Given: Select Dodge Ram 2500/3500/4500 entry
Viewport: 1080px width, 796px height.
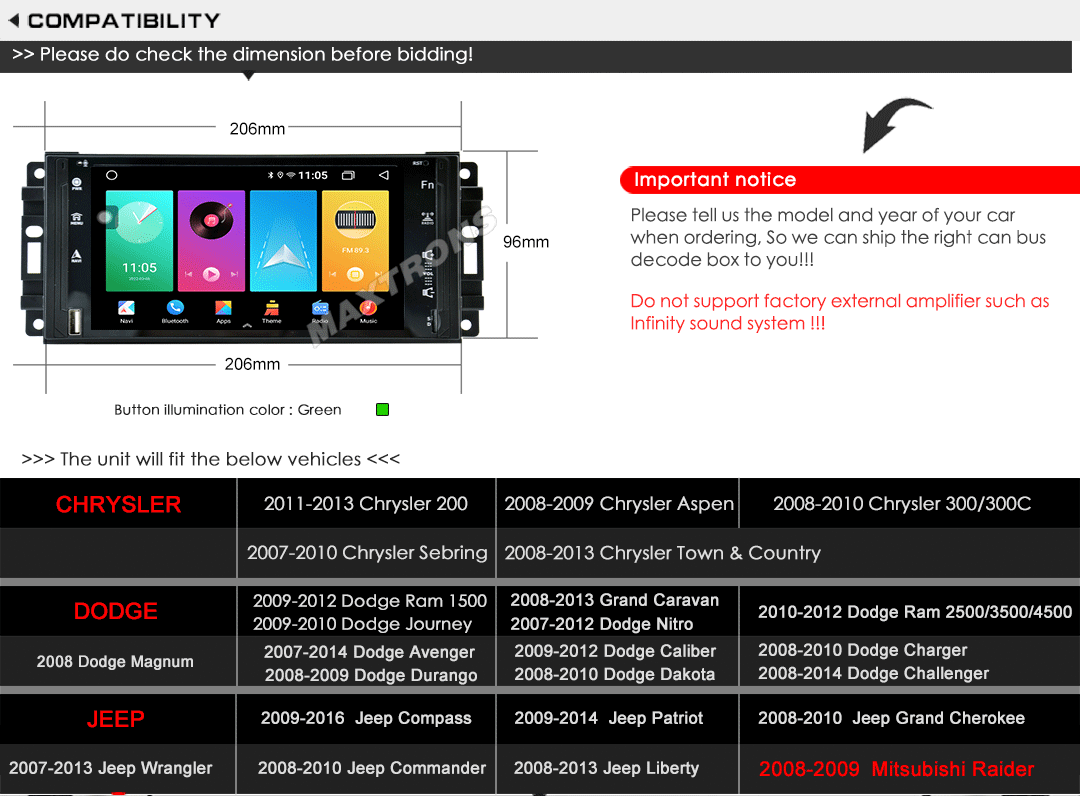Looking at the screenshot, I should coord(915,612).
